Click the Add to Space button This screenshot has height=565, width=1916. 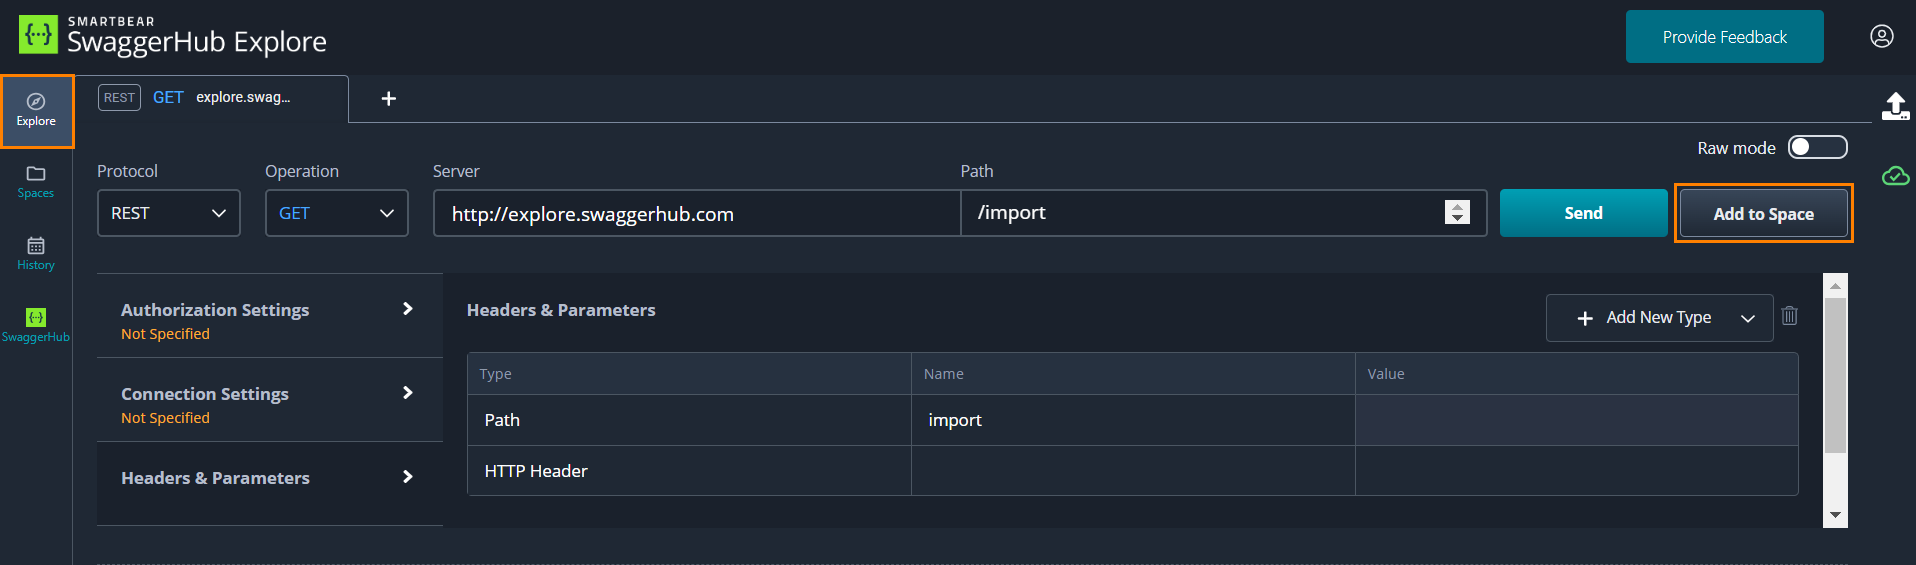pyautogui.click(x=1763, y=214)
